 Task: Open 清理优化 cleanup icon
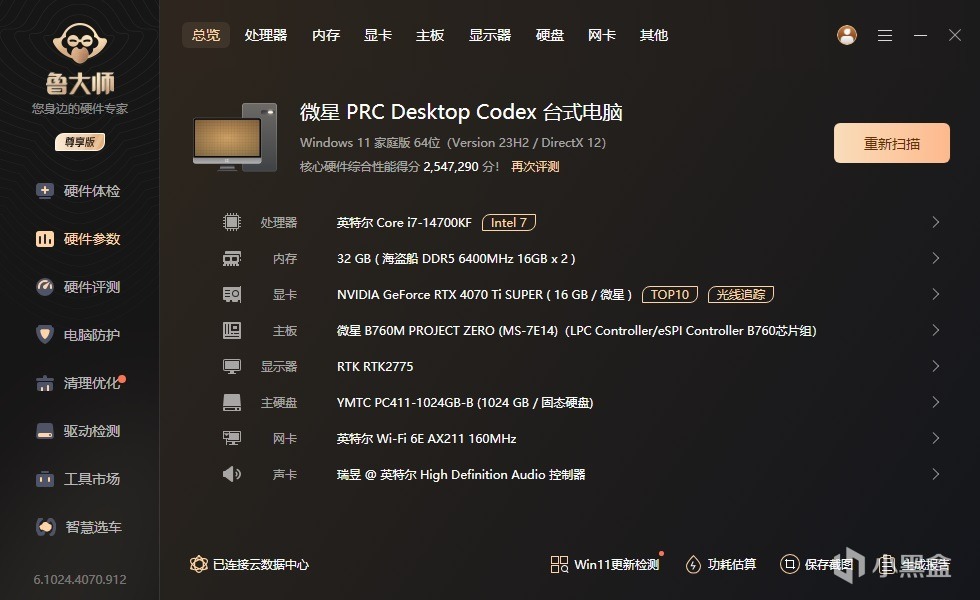point(45,383)
